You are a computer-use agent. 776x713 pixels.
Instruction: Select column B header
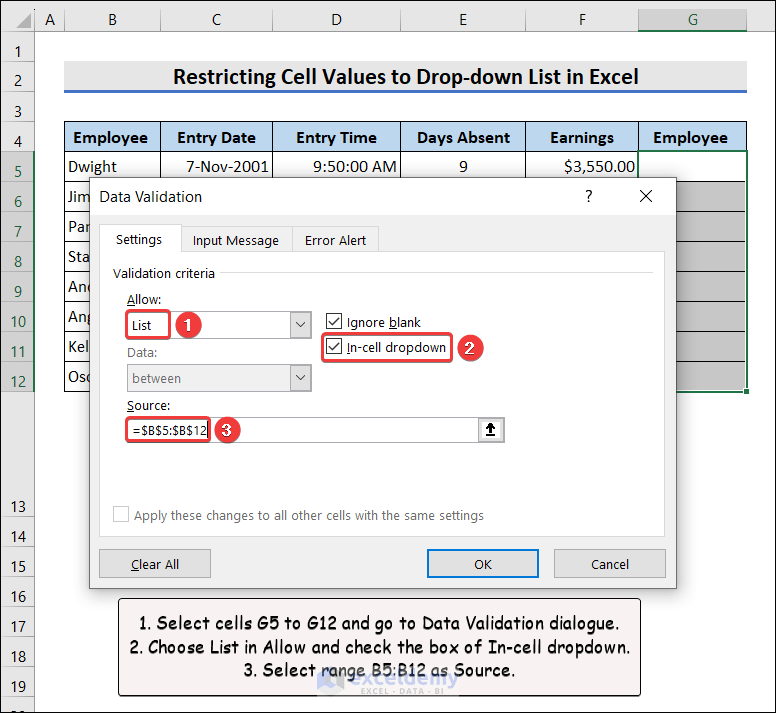(112, 20)
